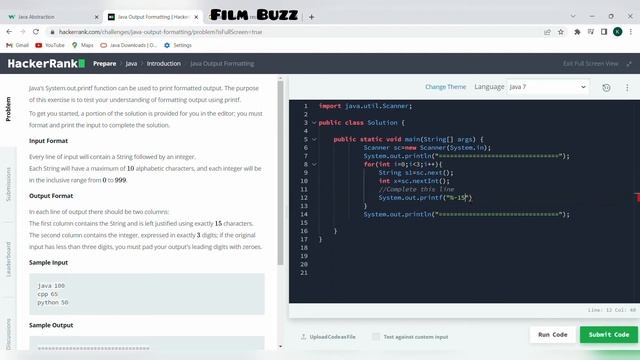
Task: Toggle the browser side panel icon
Action: pos(604,32)
